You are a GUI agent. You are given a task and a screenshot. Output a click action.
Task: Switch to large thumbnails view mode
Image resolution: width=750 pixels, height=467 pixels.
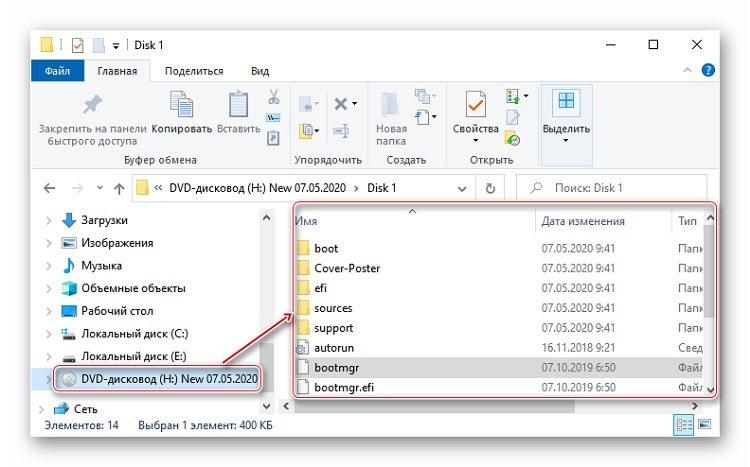[706, 424]
